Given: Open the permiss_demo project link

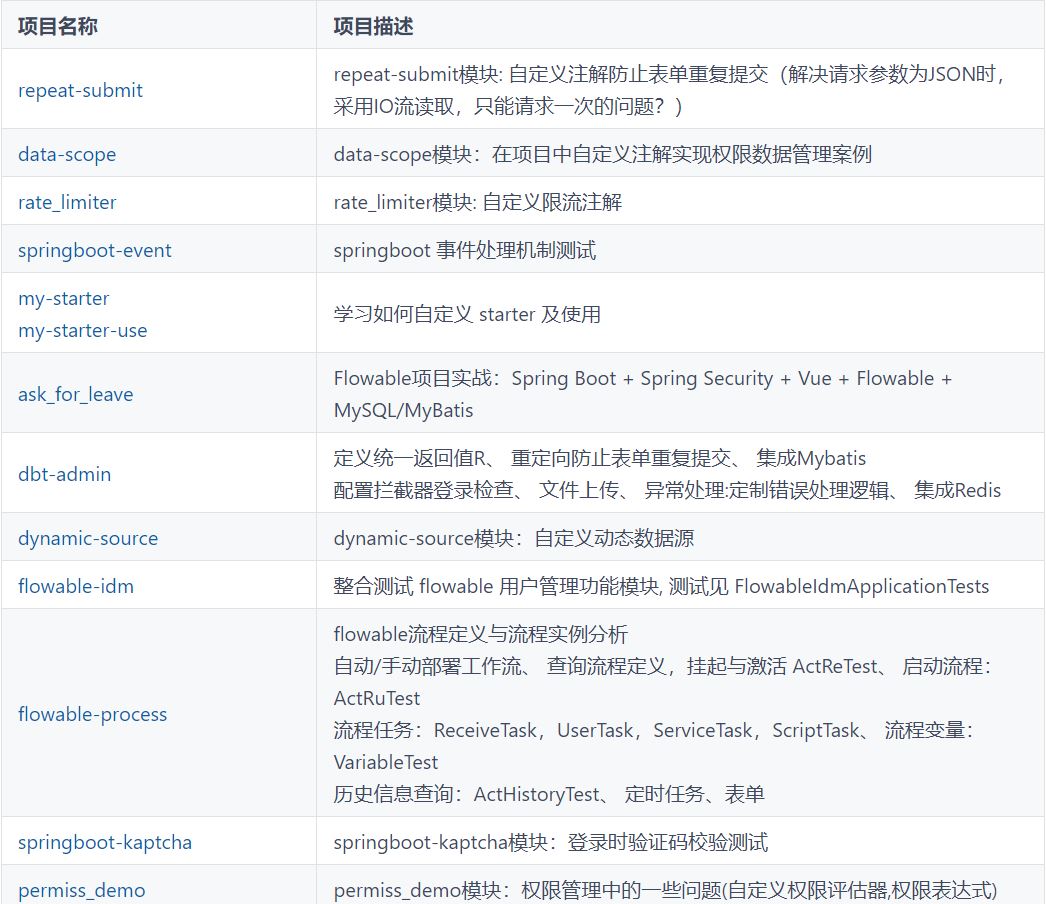Looking at the screenshot, I should 81,891.
